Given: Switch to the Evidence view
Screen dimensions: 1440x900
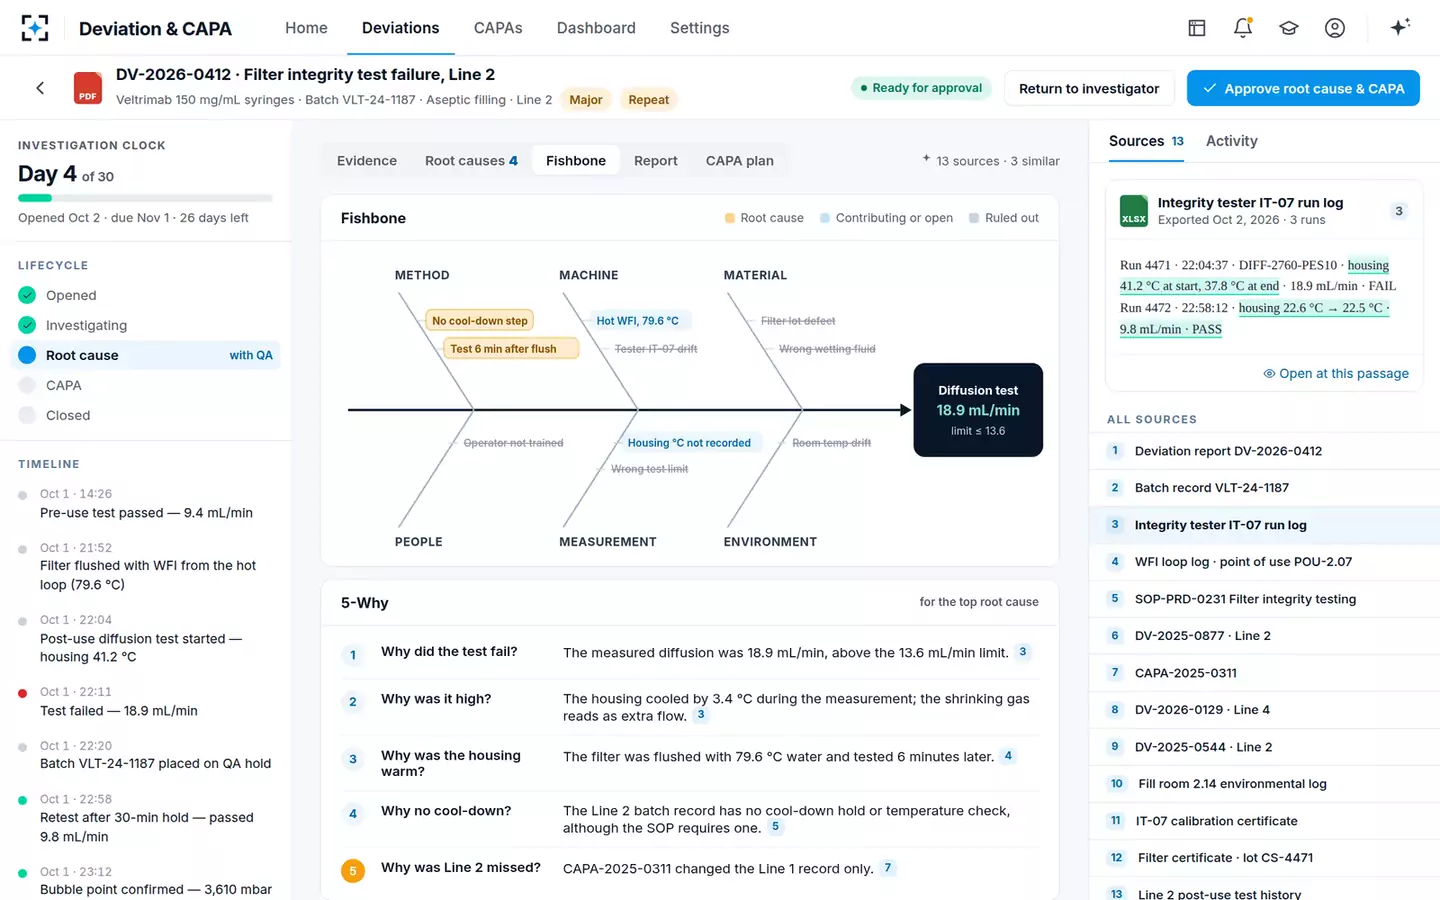Looking at the screenshot, I should click(367, 160).
